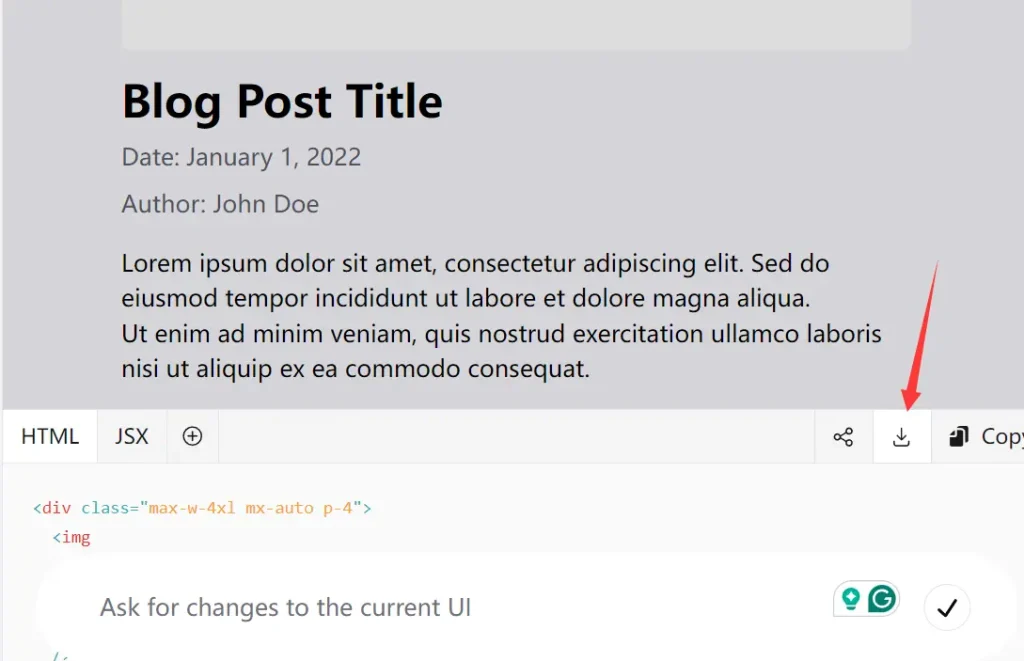This screenshot has height=661, width=1024.
Task: Click the "Ask for changes" input field
Action: click(x=300, y=608)
